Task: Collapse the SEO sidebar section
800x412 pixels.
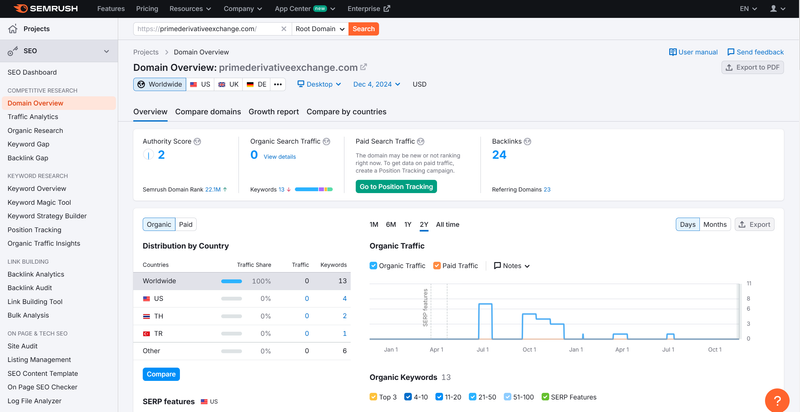Action: tap(107, 51)
